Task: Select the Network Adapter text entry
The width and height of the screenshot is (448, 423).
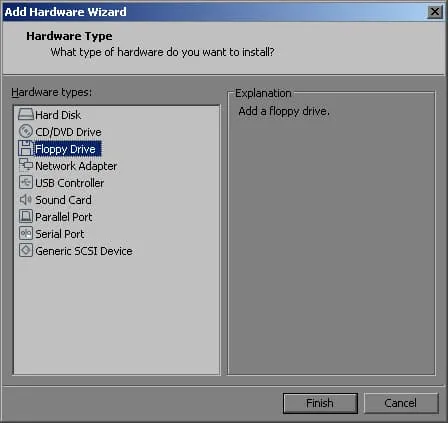Action: pyautogui.click(x=76, y=166)
